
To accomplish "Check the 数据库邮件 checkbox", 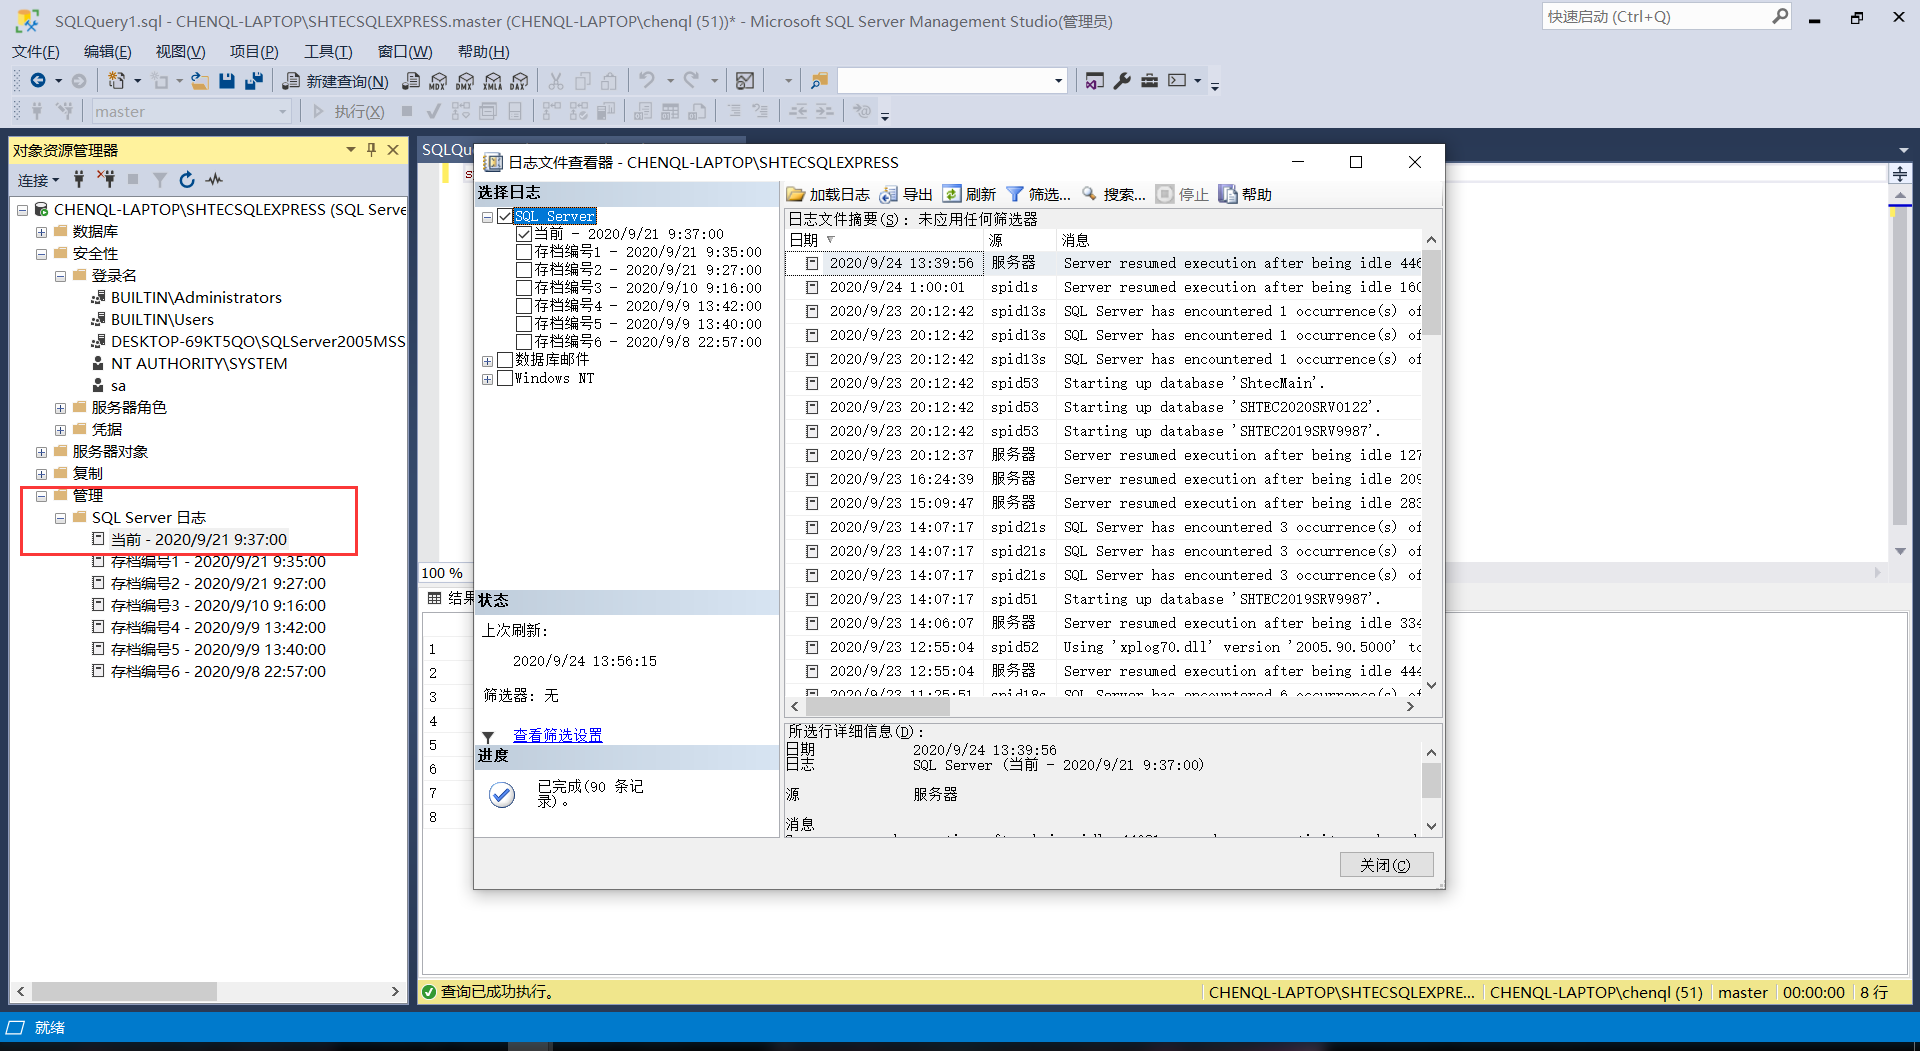I will pos(505,360).
